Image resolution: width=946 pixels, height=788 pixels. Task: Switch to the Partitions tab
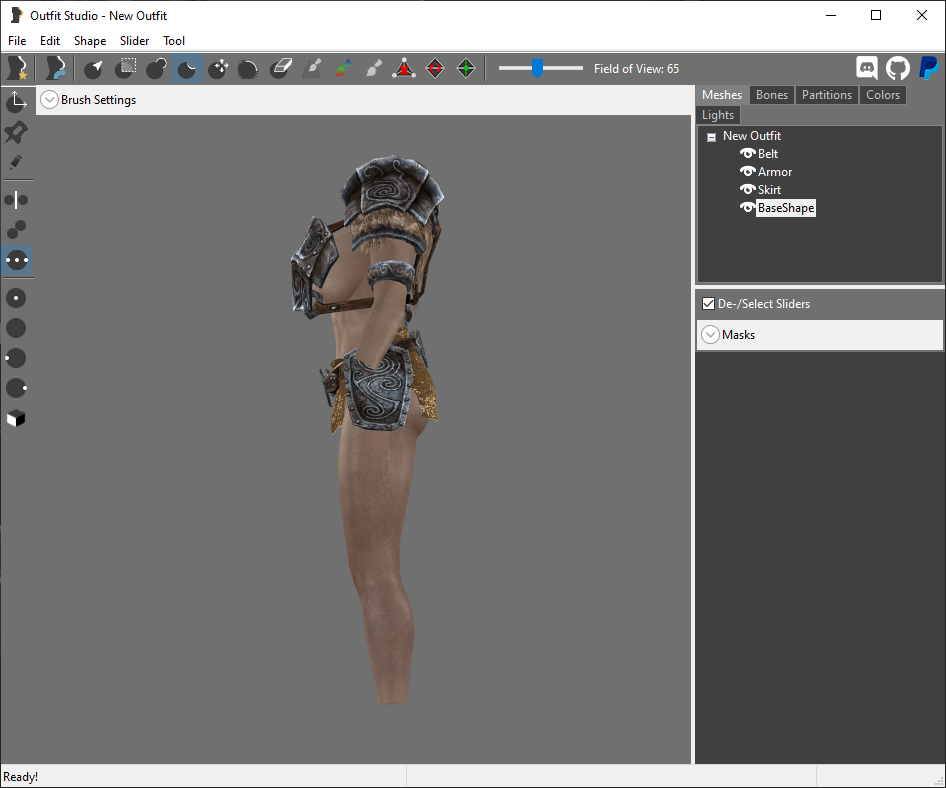[x=827, y=95]
